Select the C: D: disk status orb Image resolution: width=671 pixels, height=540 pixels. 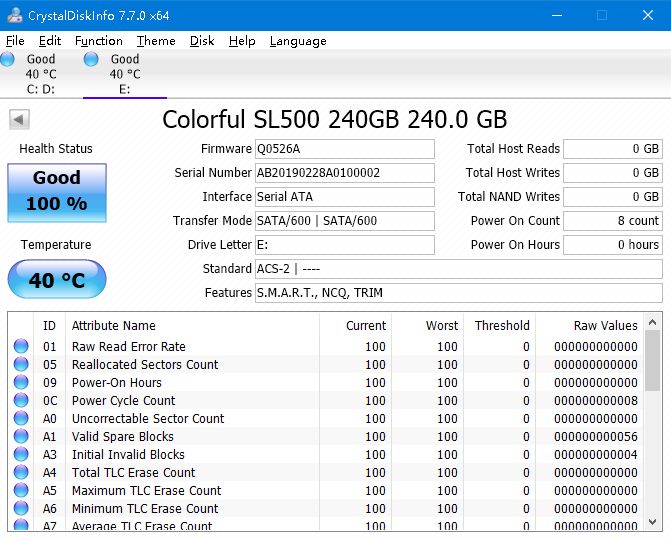tap(9, 60)
